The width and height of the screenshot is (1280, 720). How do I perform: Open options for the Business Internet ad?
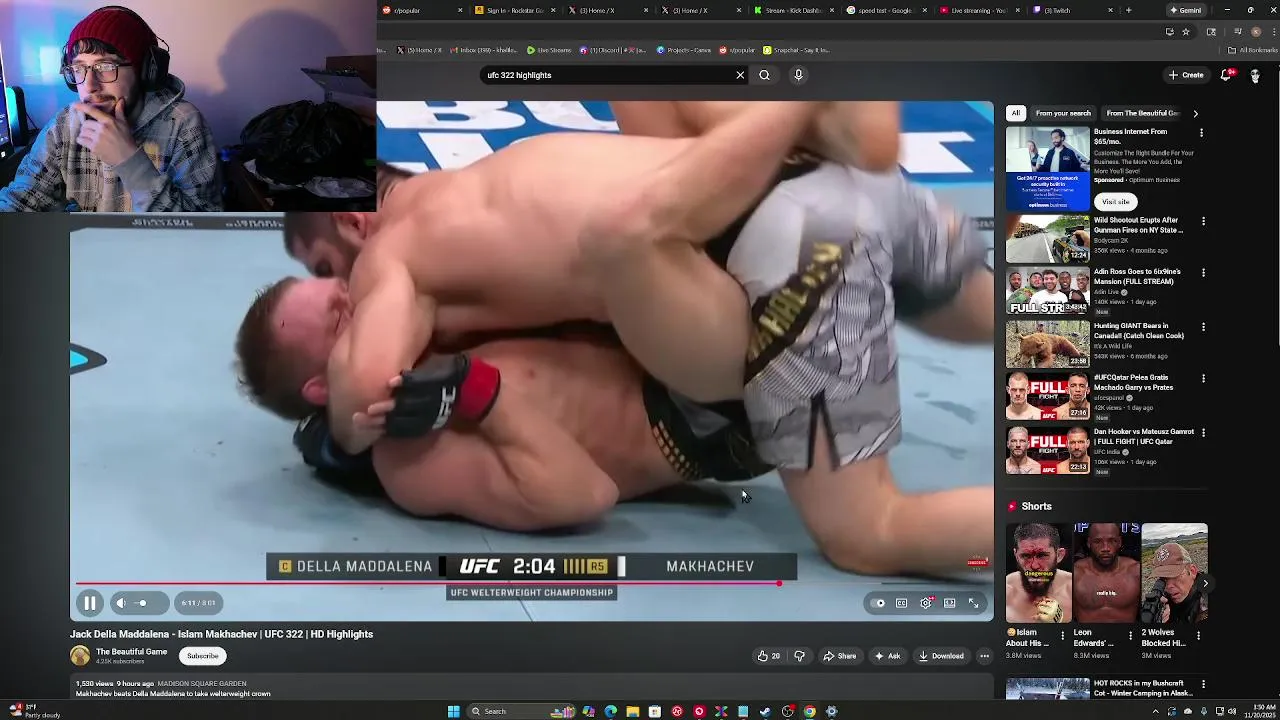pos(1202,132)
